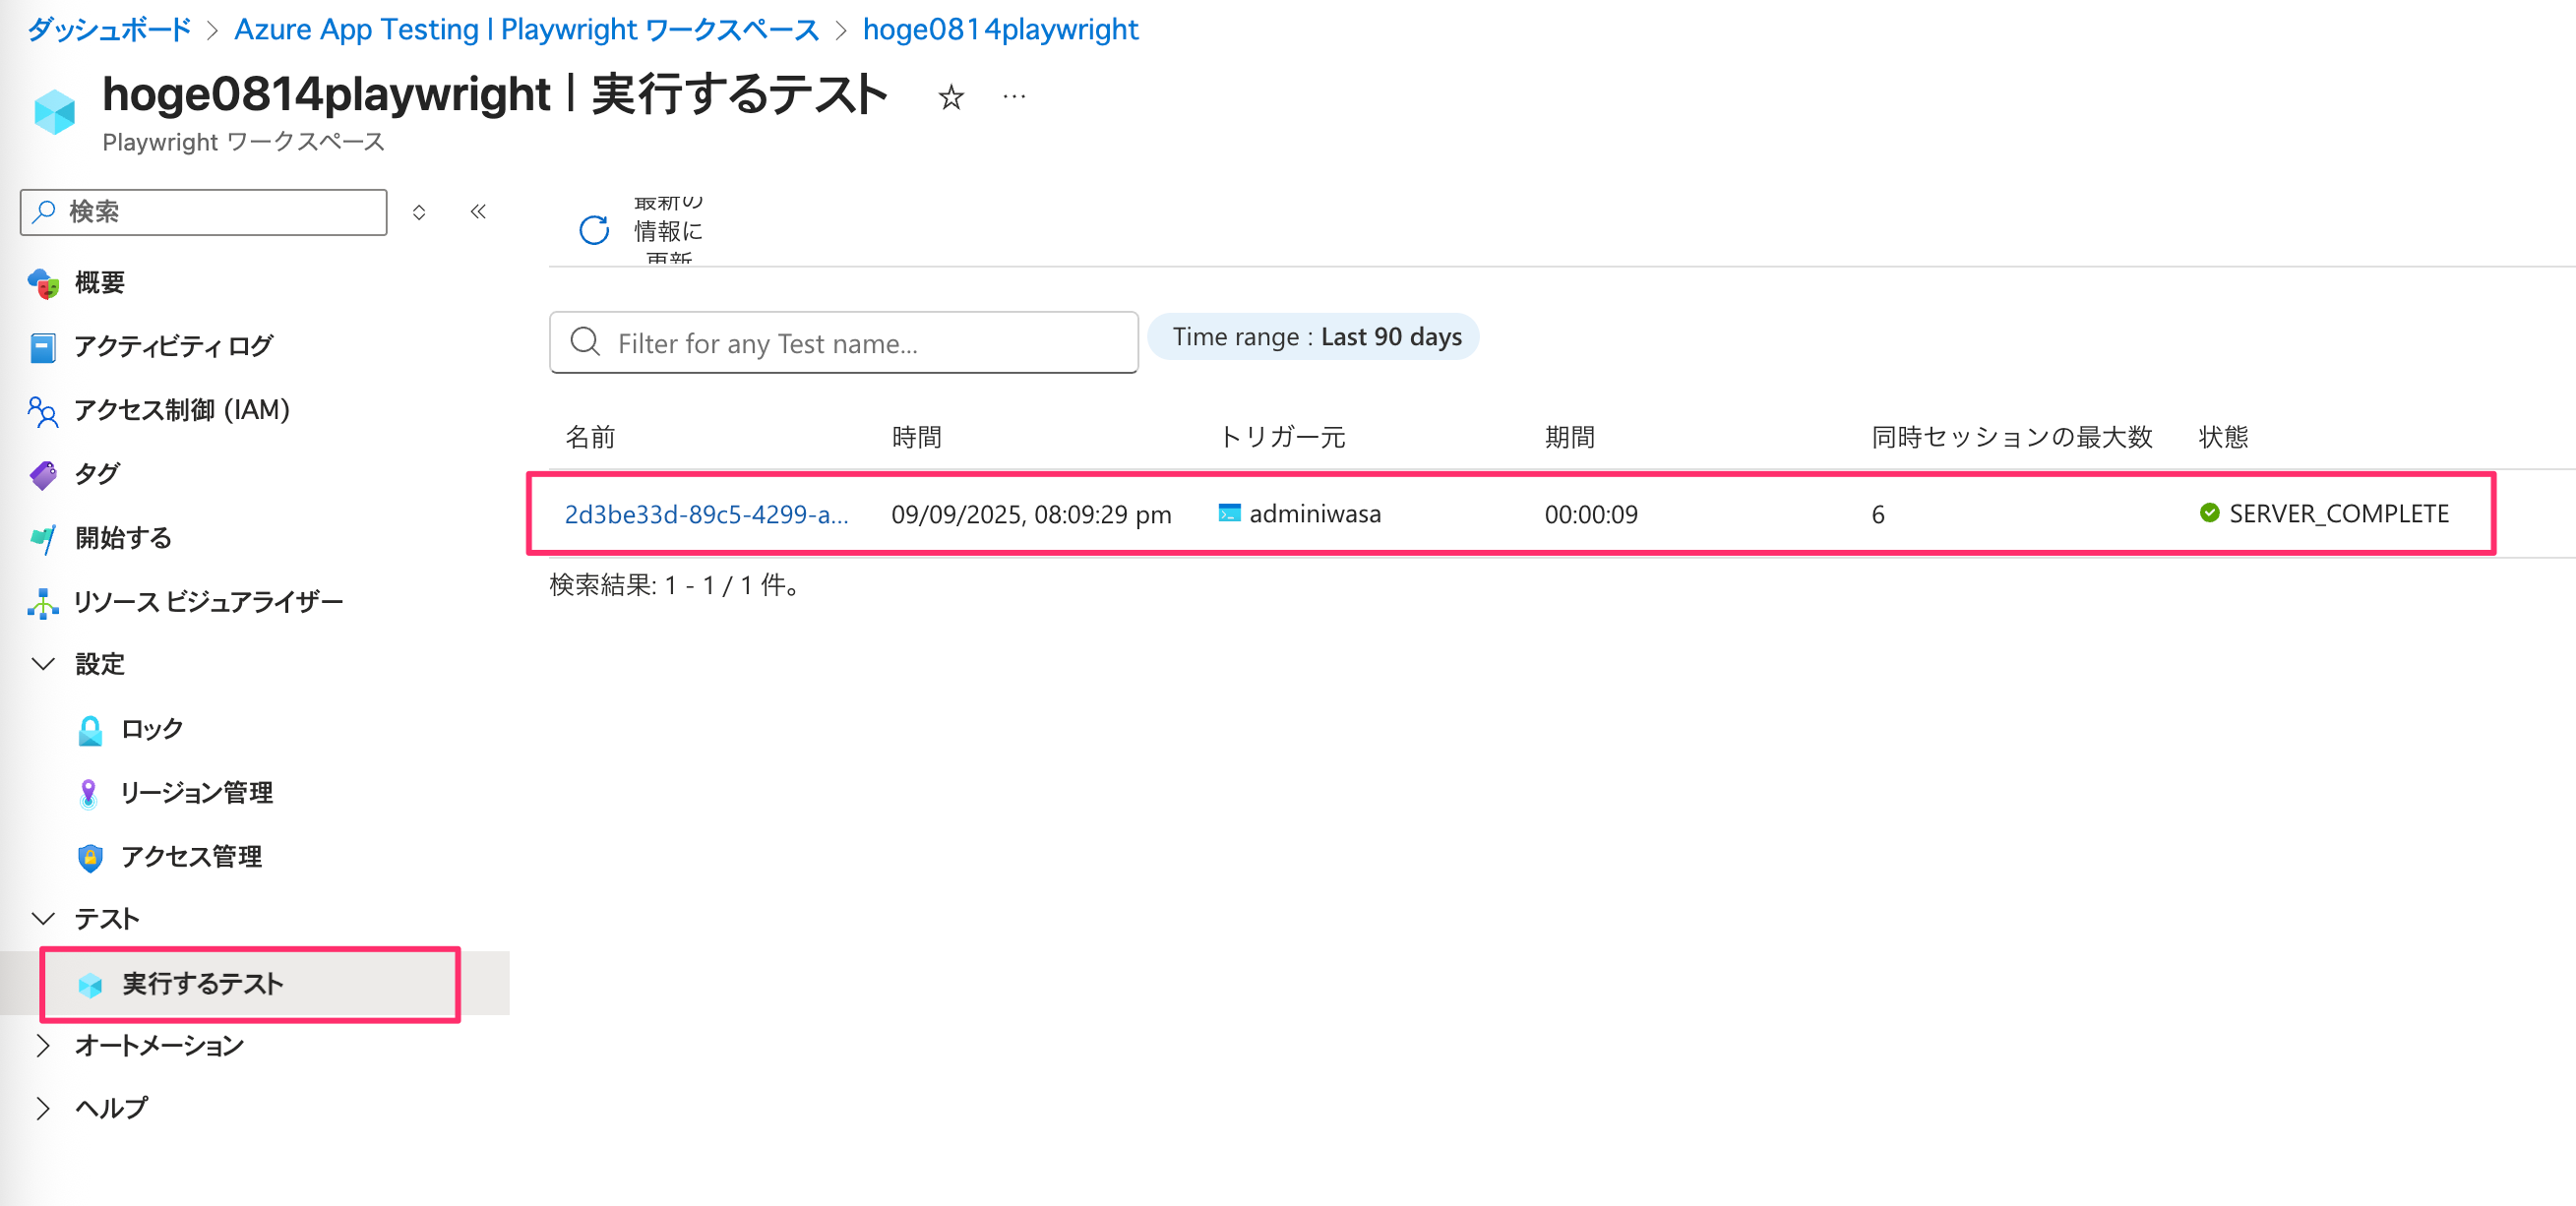Click the アクティビティ ログ icon
The height and width of the screenshot is (1206, 2576).
pyautogui.click(x=43, y=347)
